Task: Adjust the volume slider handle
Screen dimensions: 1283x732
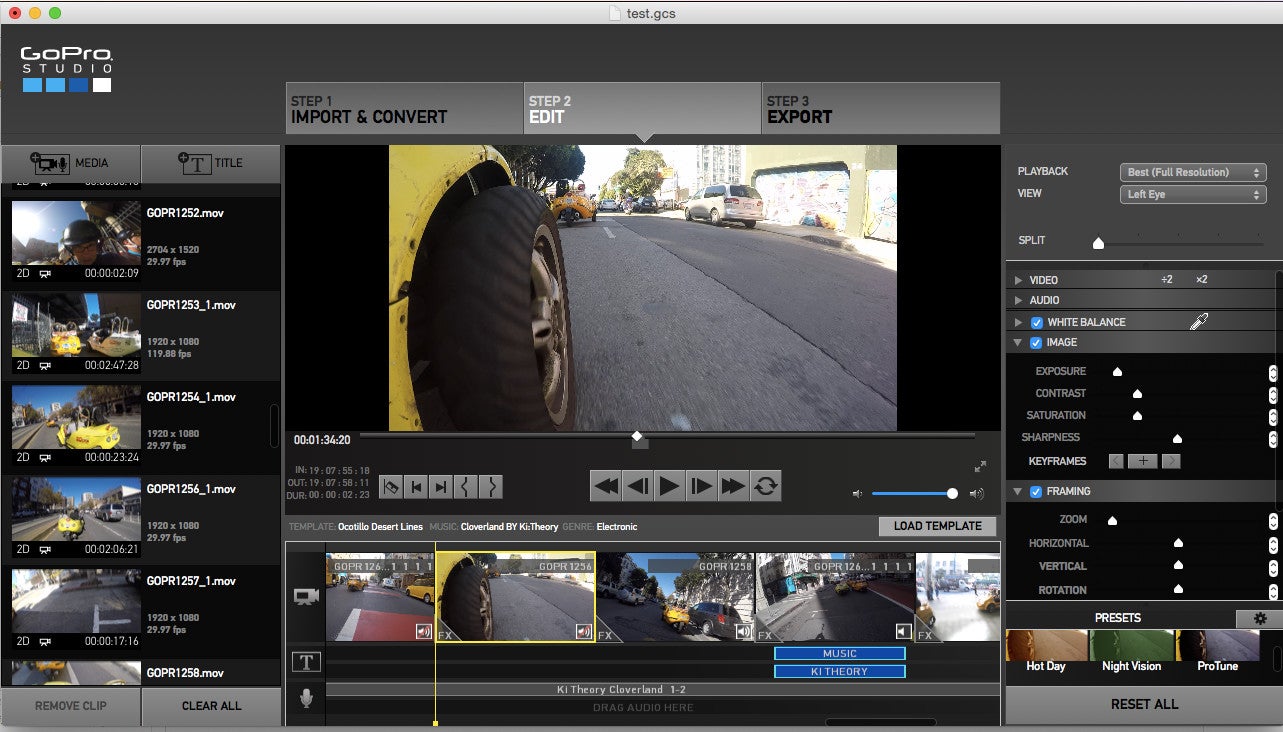Action: pyautogui.click(x=952, y=493)
